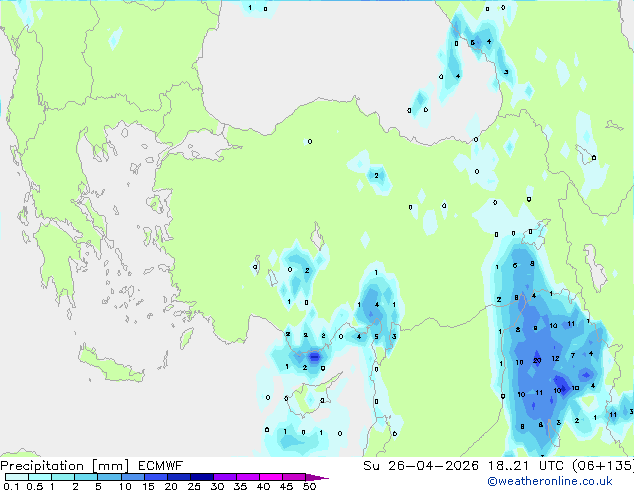Click the '(06+135)' forecast run label
The image size is (634, 490).
tap(603, 466)
